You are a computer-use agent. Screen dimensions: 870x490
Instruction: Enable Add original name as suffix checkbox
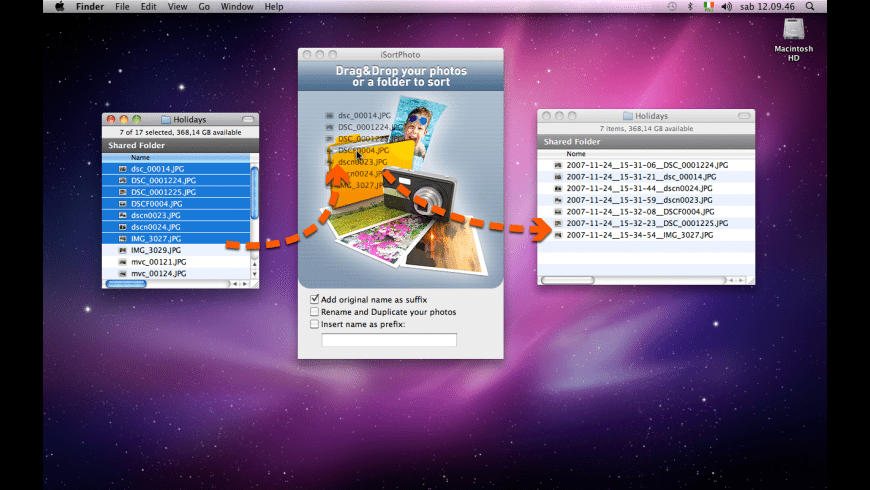point(315,299)
